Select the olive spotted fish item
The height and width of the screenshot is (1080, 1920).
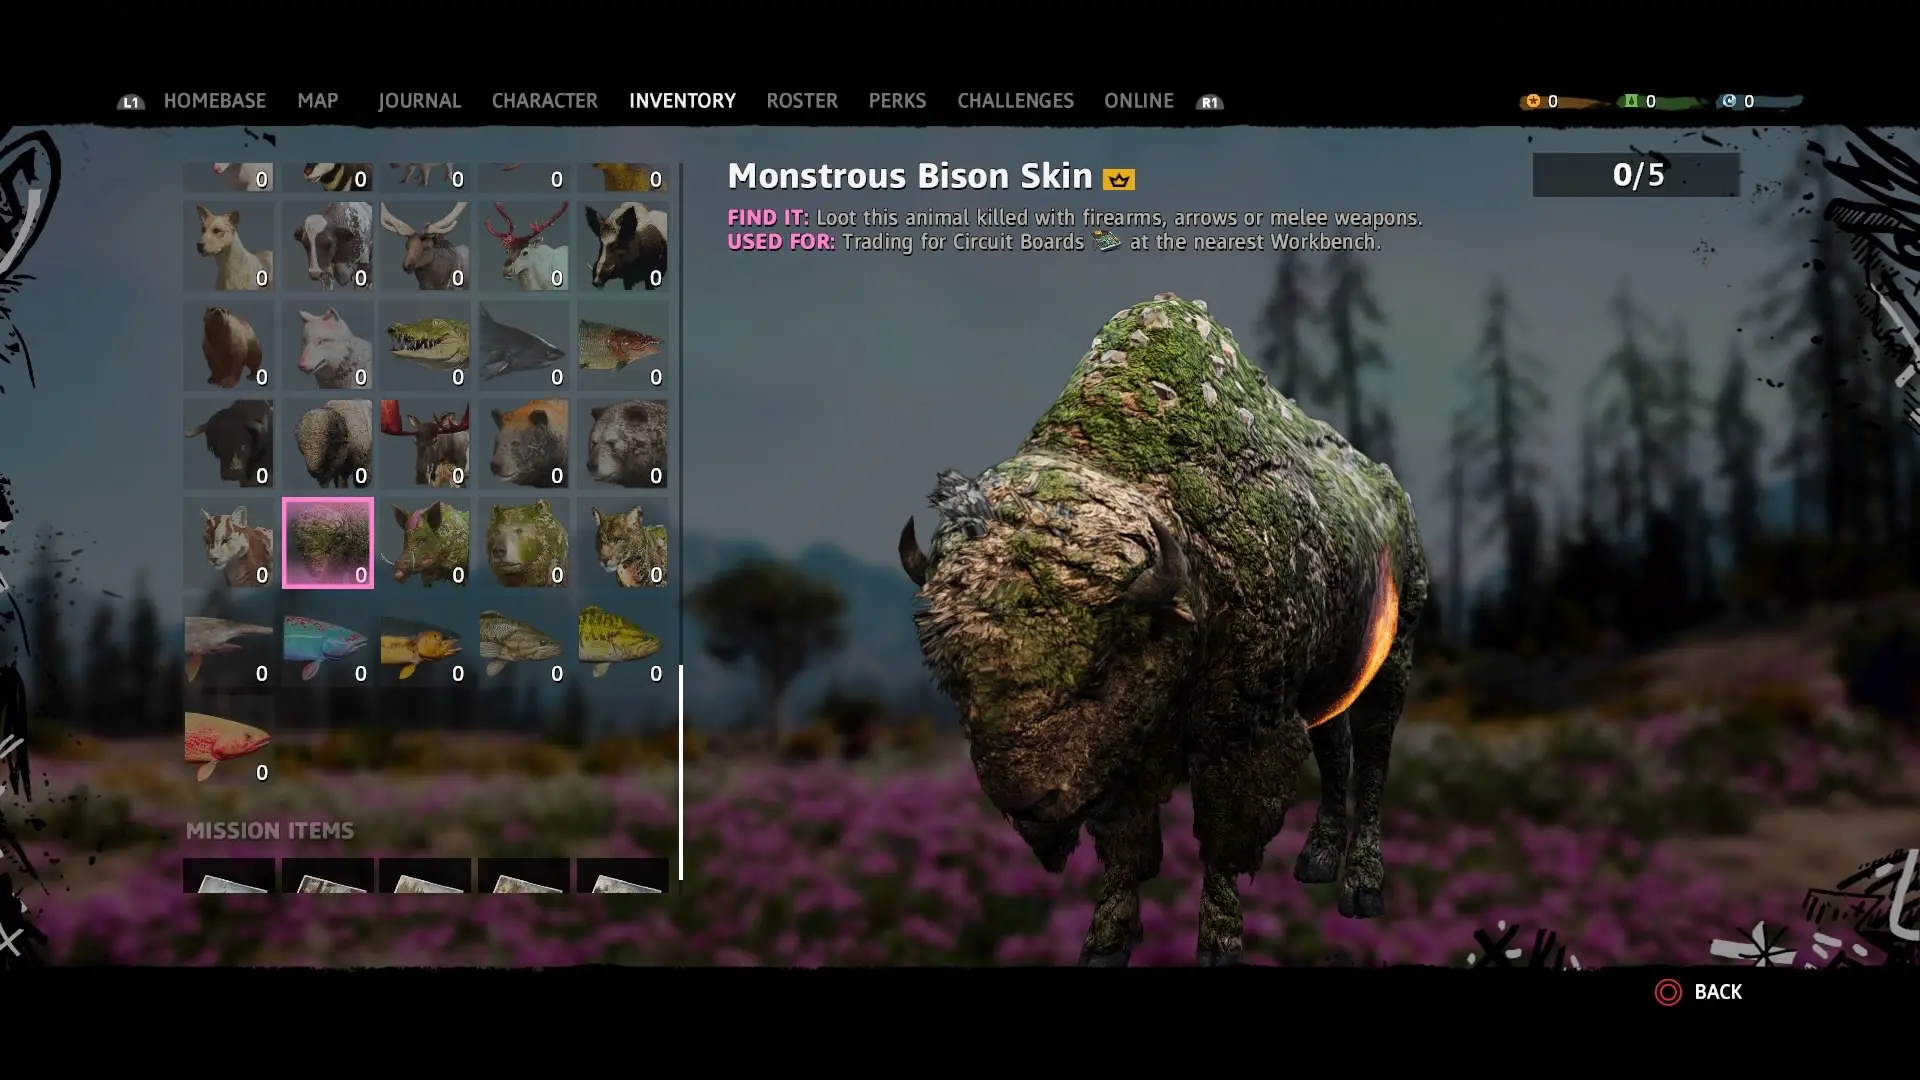click(524, 642)
